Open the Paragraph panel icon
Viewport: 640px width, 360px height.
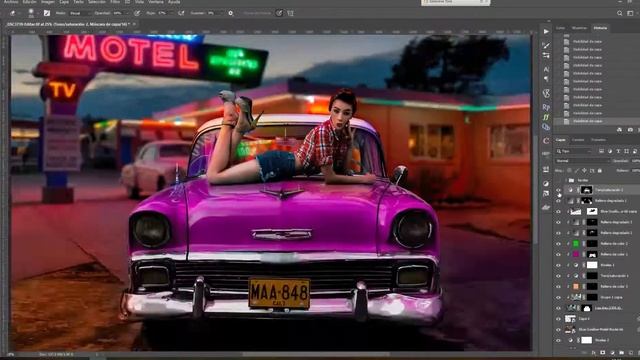546,78
